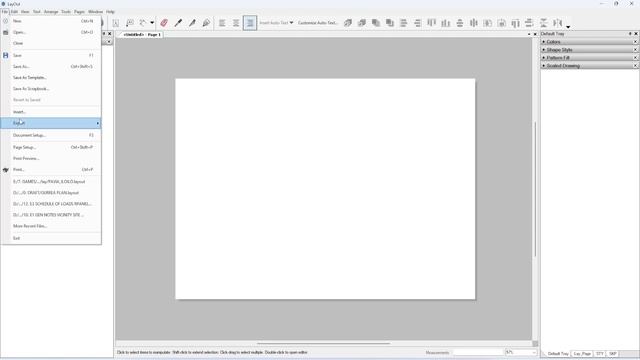Open the Pages menu
Screen dimensions: 640x360
tap(79, 12)
